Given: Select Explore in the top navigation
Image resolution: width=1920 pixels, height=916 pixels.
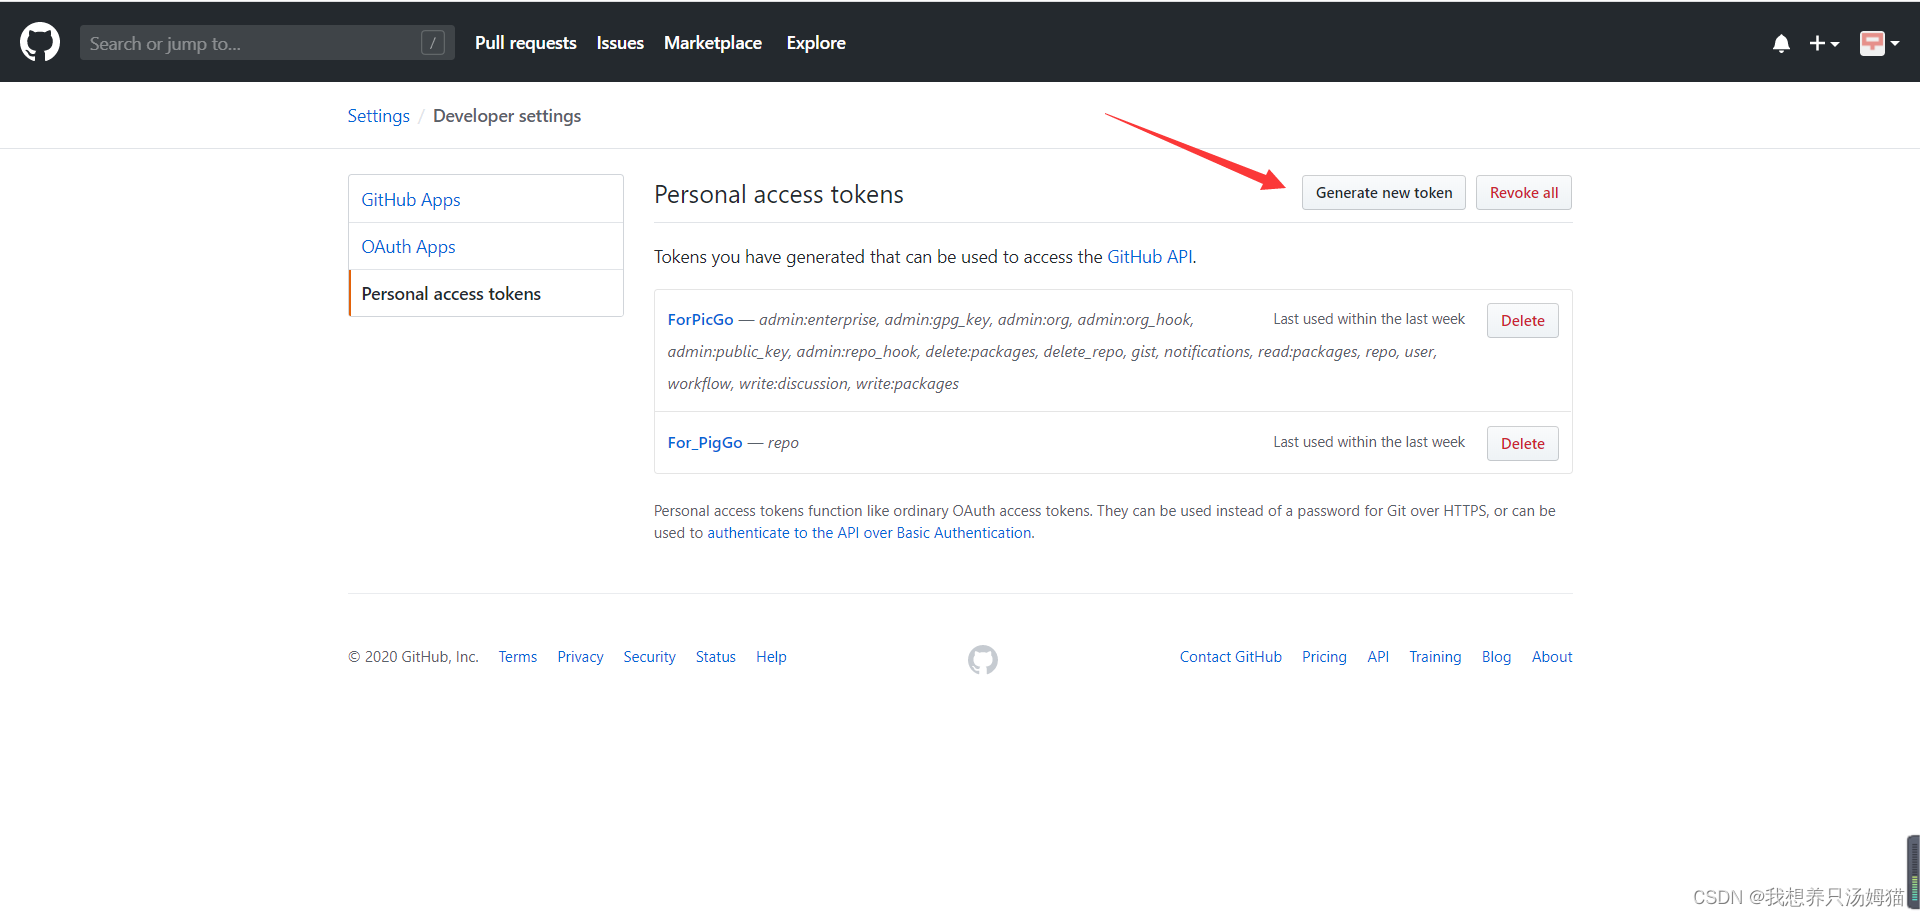Looking at the screenshot, I should [816, 43].
